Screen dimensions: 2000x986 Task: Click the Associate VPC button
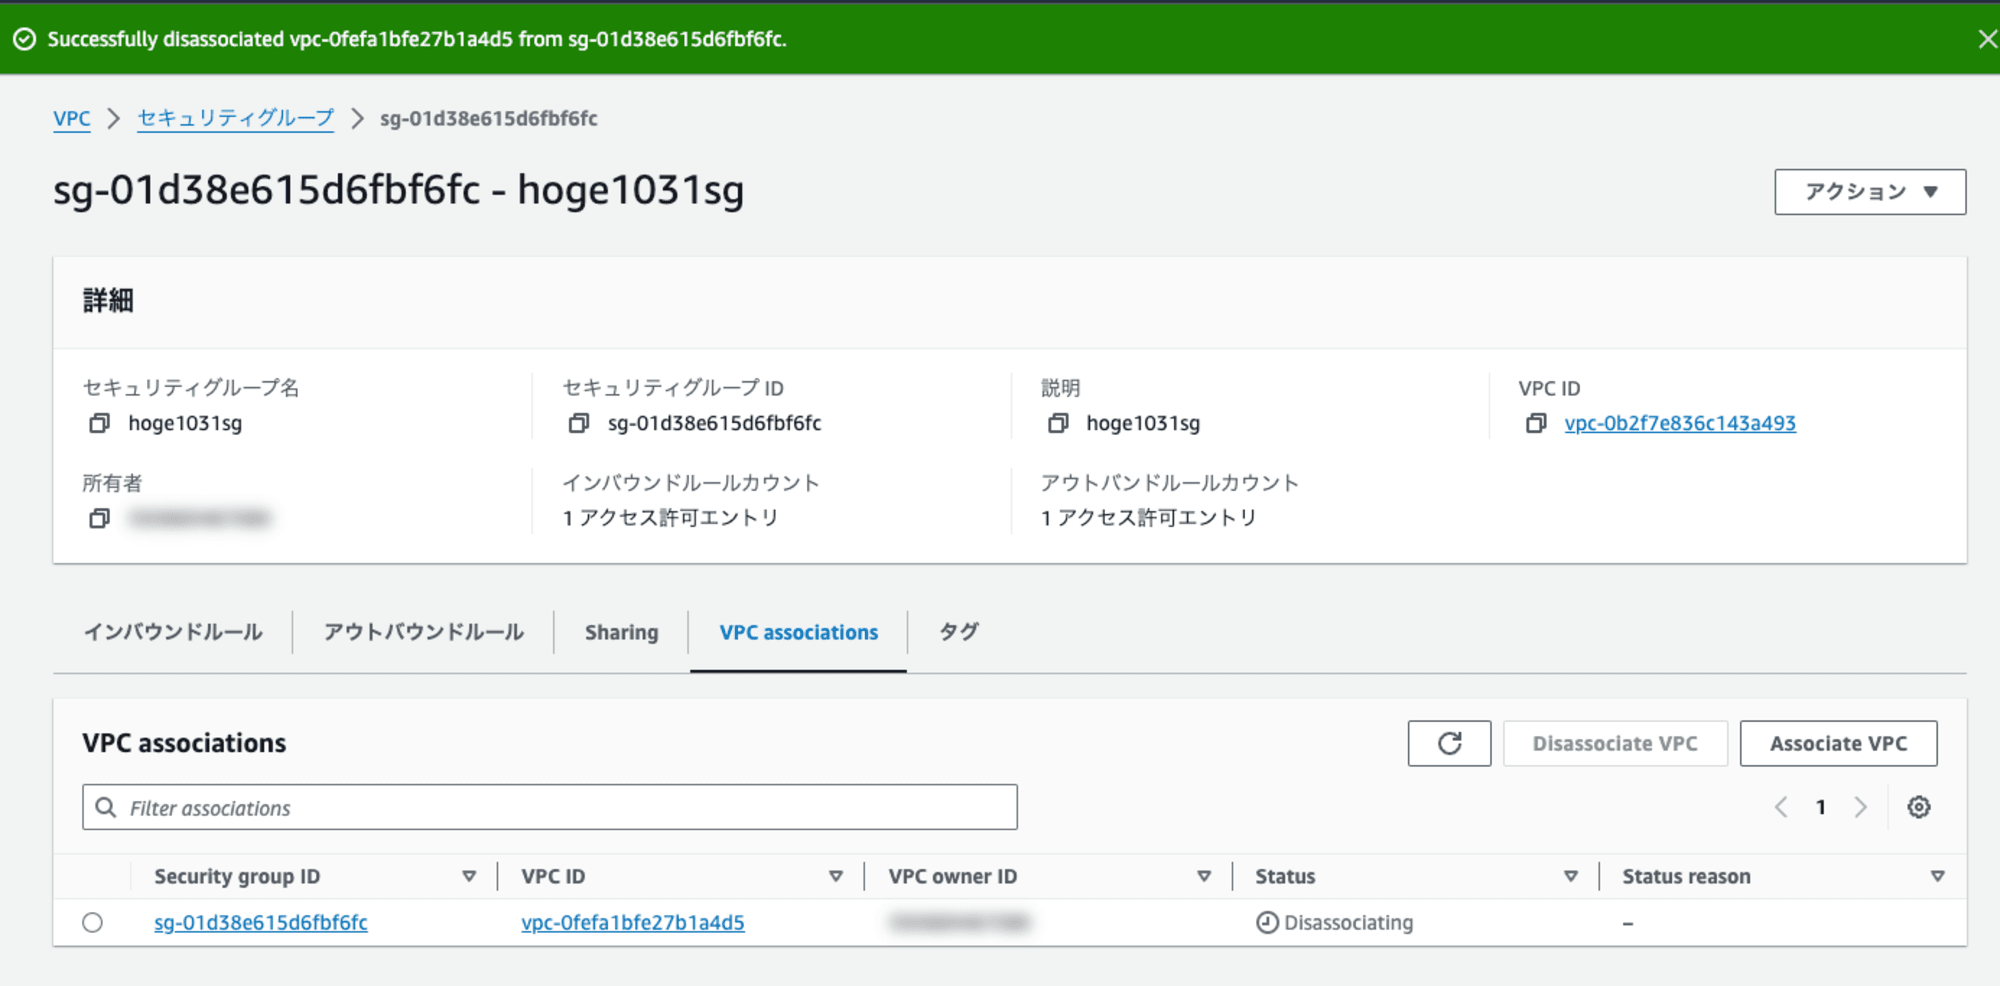(1838, 743)
